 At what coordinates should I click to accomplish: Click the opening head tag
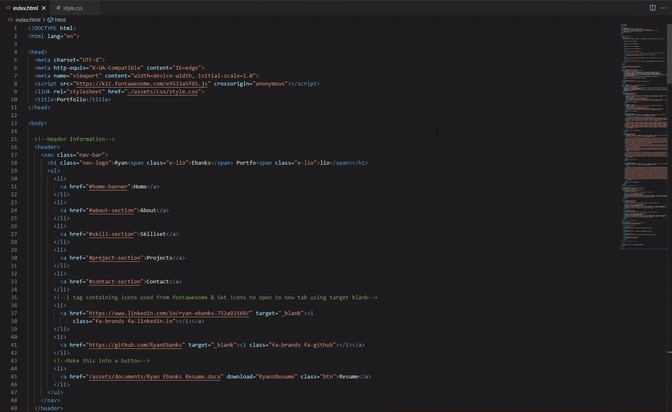[x=38, y=52]
